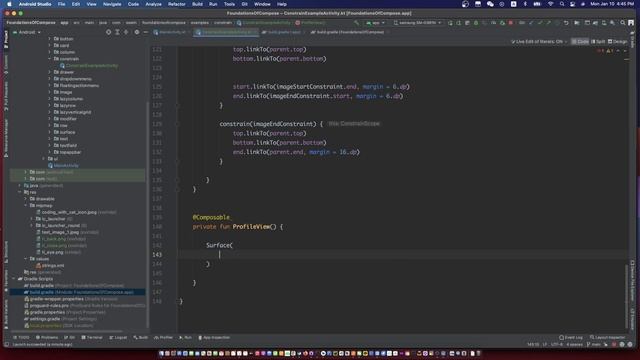Collapse the constrain package folder
Image resolution: width=640 pixels, height=360 pixels.
click(x=50, y=59)
